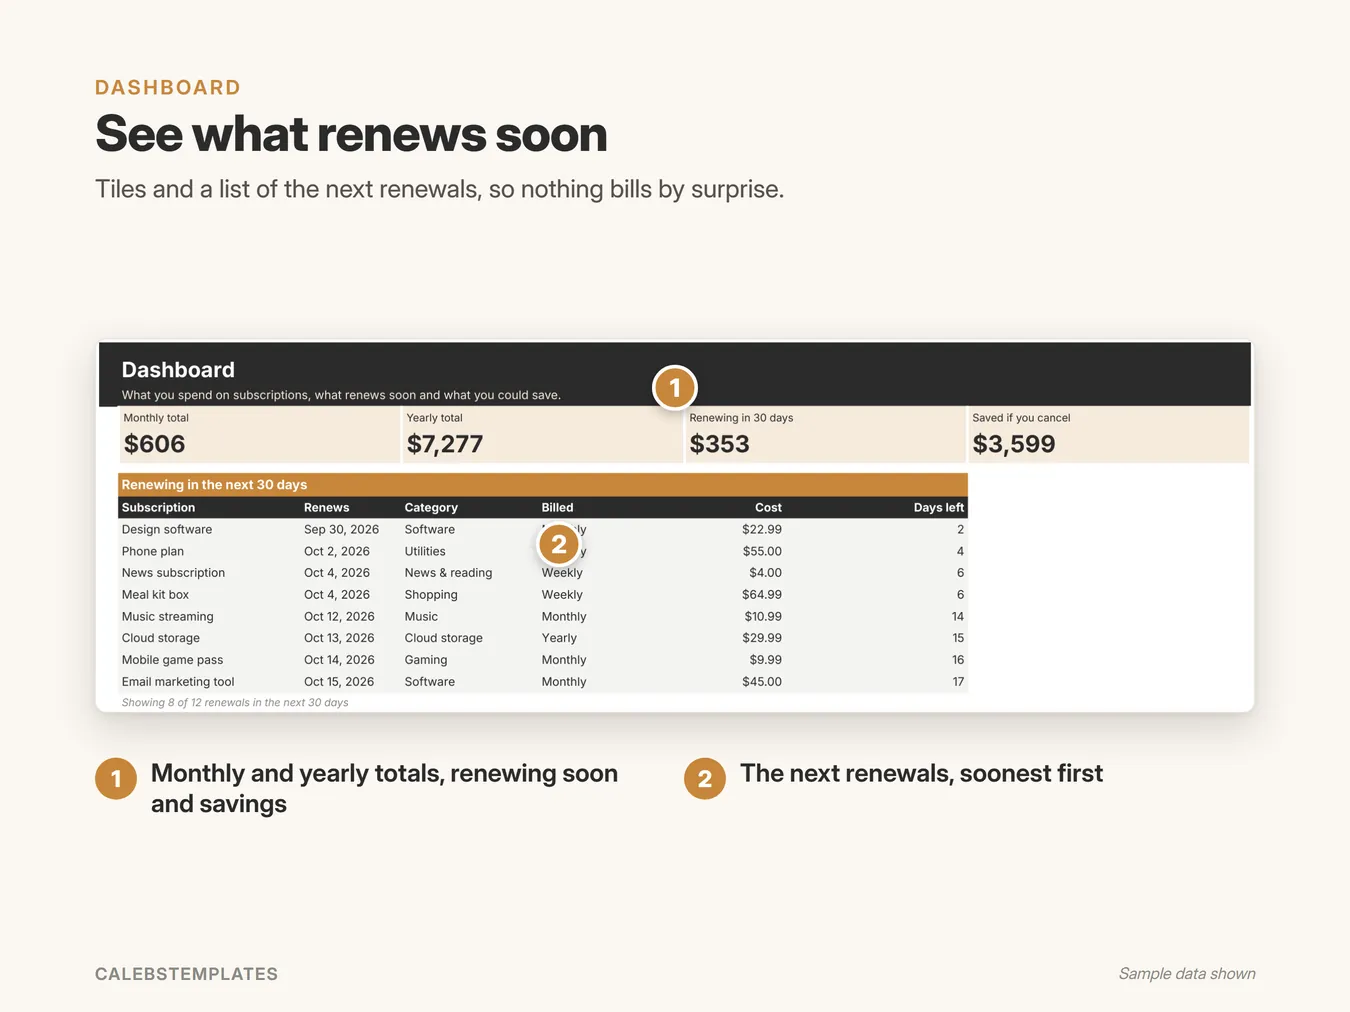Image resolution: width=1350 pixels, height=1012 pixels.
Task: Select the Mobile game pass cell
Action: click(172, 660)
